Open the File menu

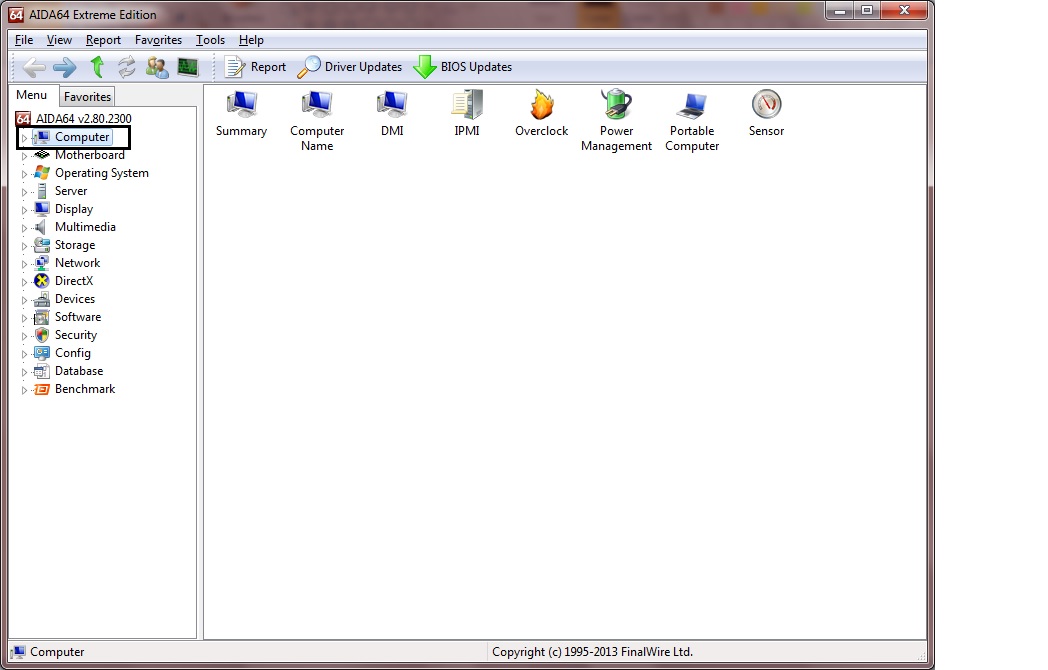(x=24, y=40)
